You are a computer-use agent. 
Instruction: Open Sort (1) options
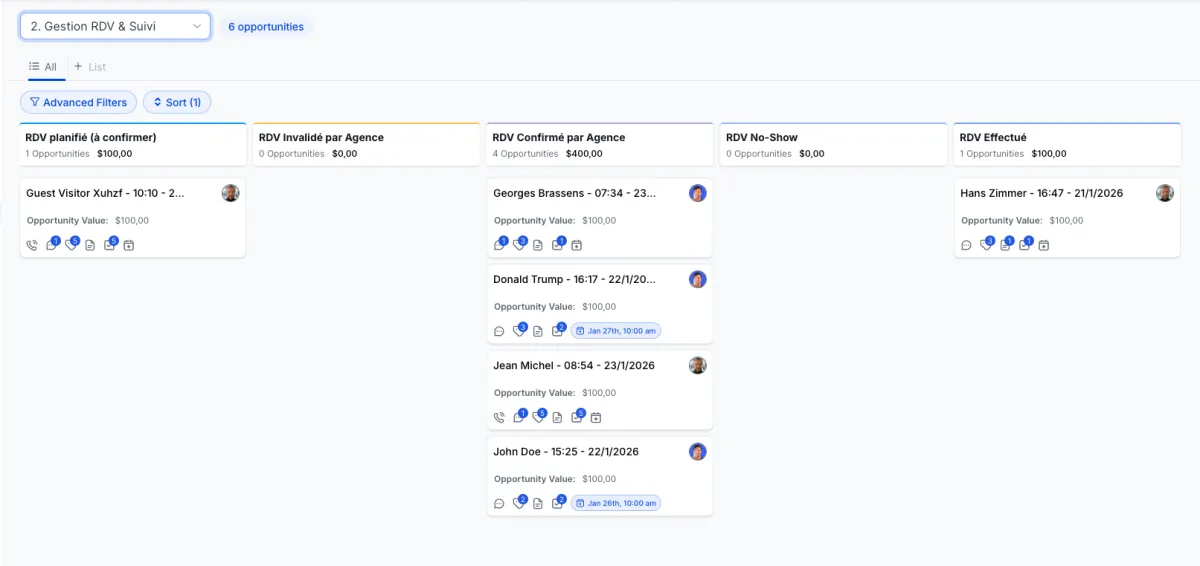[x=177, y=102]
